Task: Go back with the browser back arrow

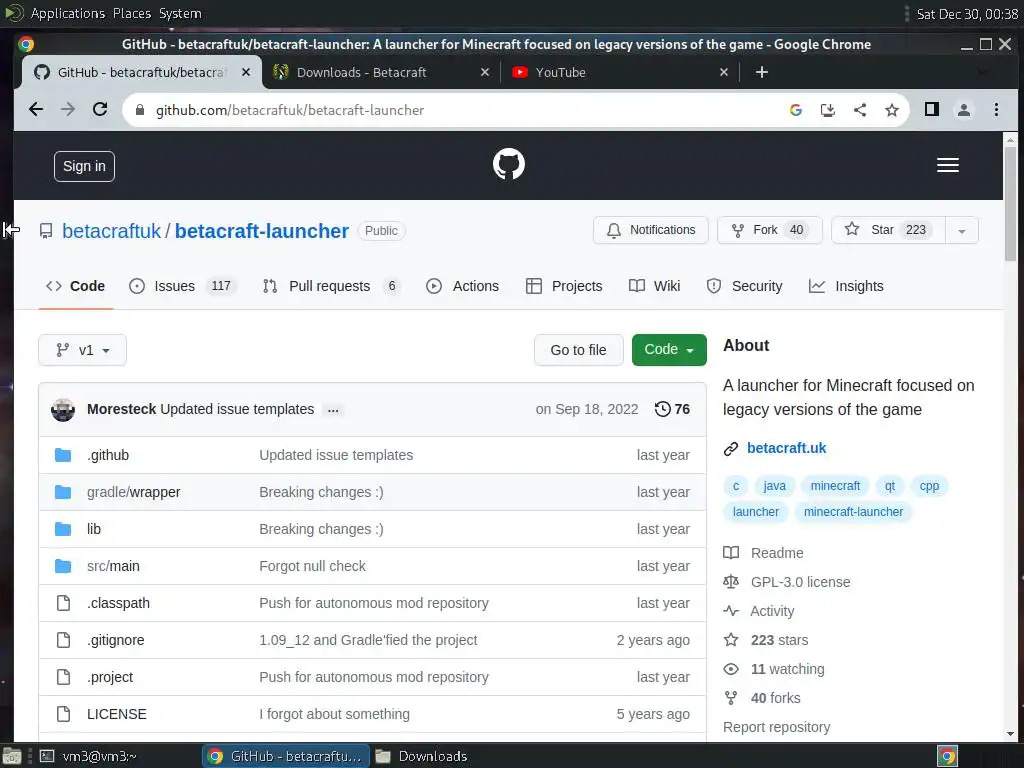Action: [x=36, y=110]
